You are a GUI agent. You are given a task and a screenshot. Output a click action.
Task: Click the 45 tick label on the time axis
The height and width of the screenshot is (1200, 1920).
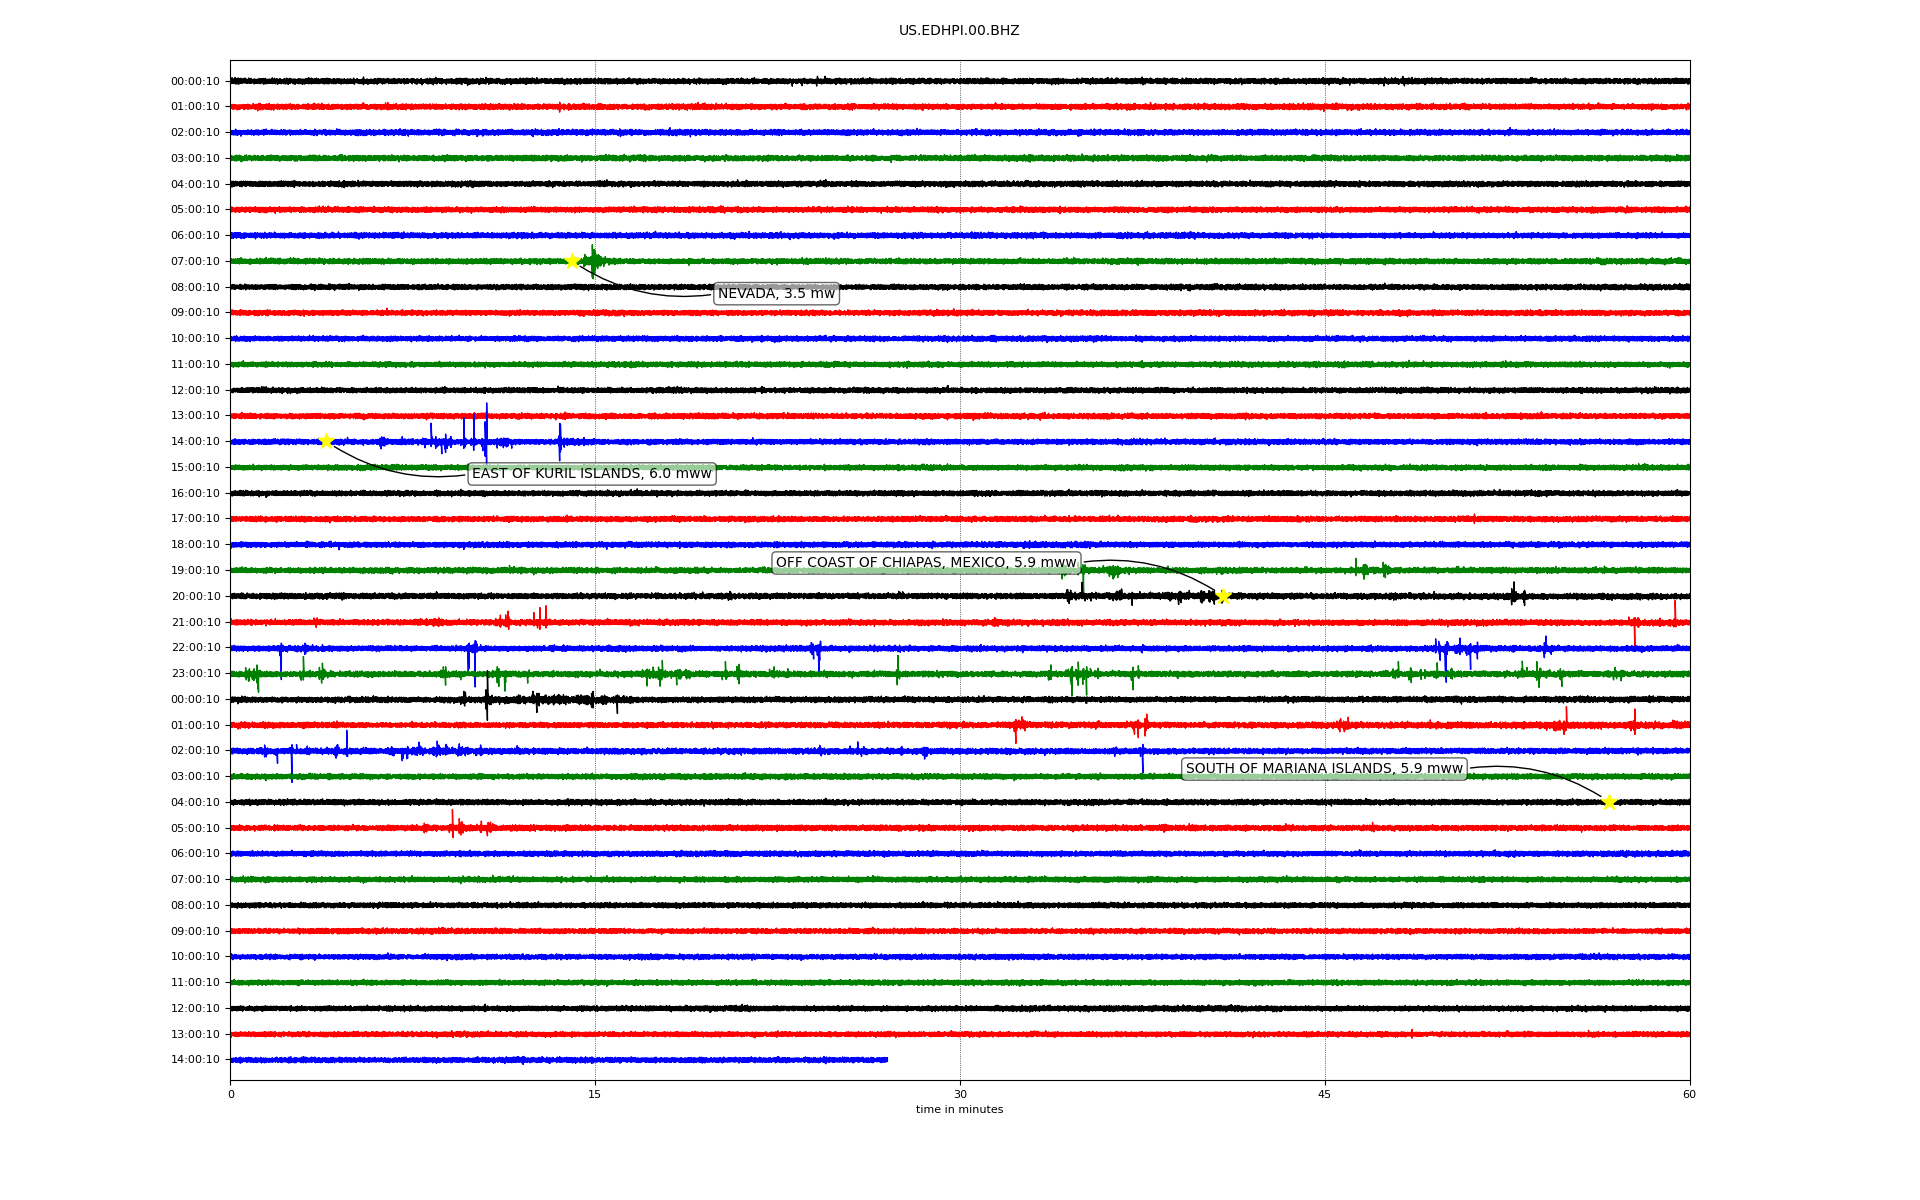1325,1094
